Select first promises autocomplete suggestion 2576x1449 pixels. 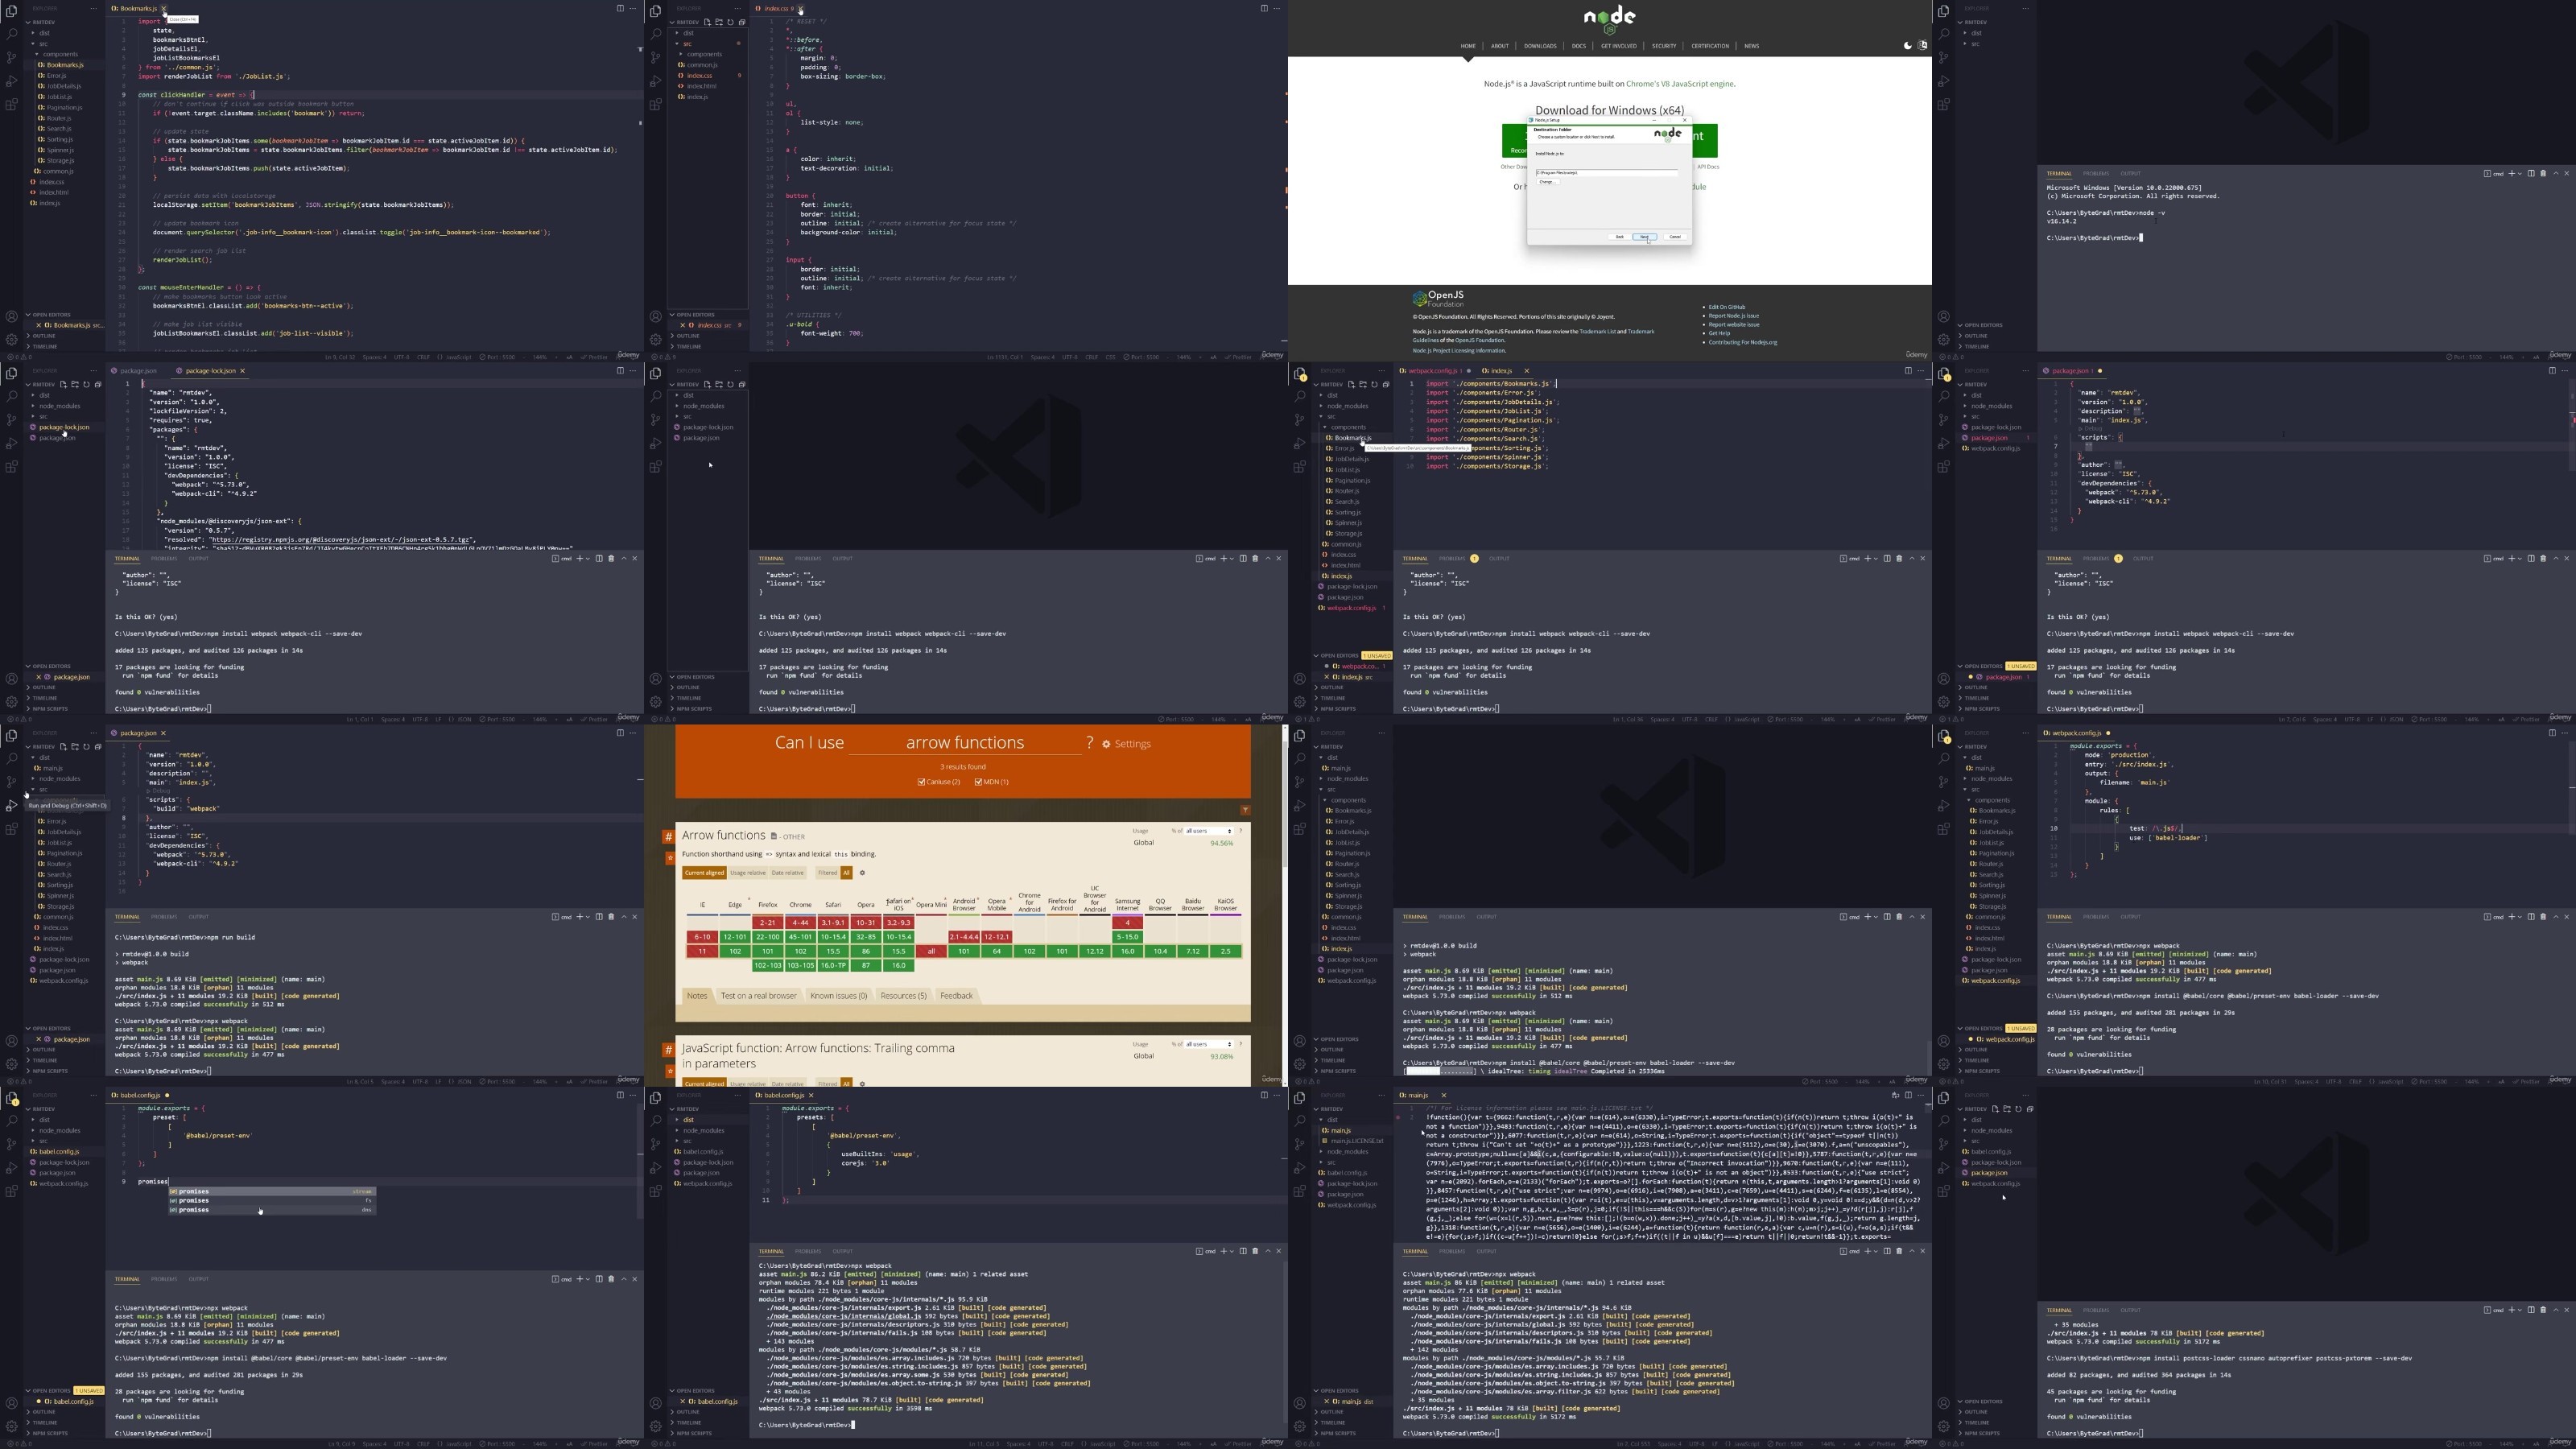(272, 1192)
